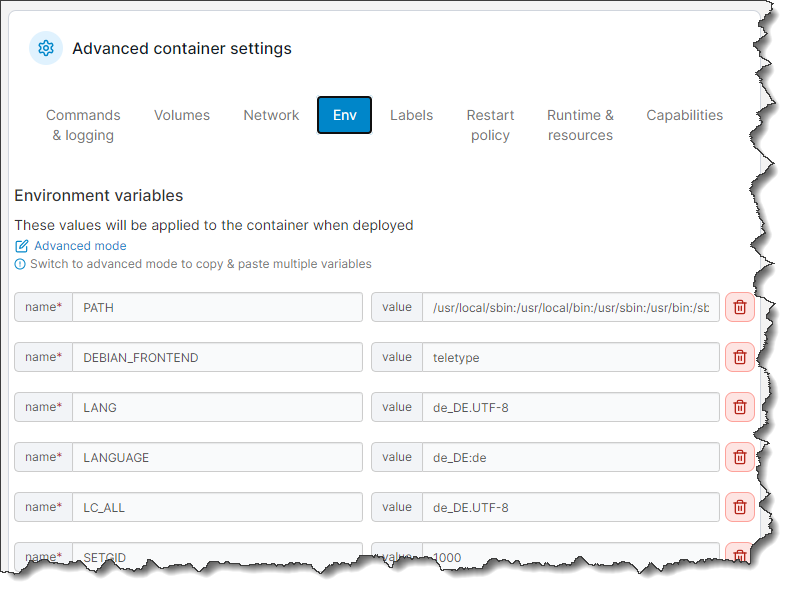
Task: Remove the LC_ALL variable entry
Action: point(739,507)
